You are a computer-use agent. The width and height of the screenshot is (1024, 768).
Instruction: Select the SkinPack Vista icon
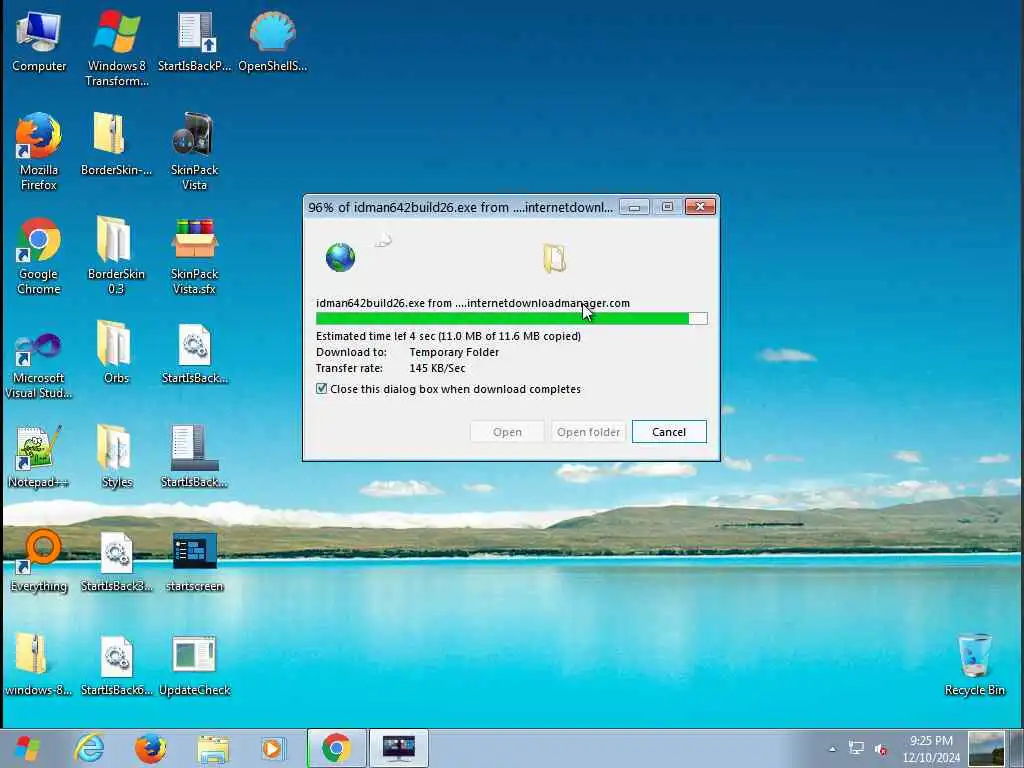coord(195,152)
